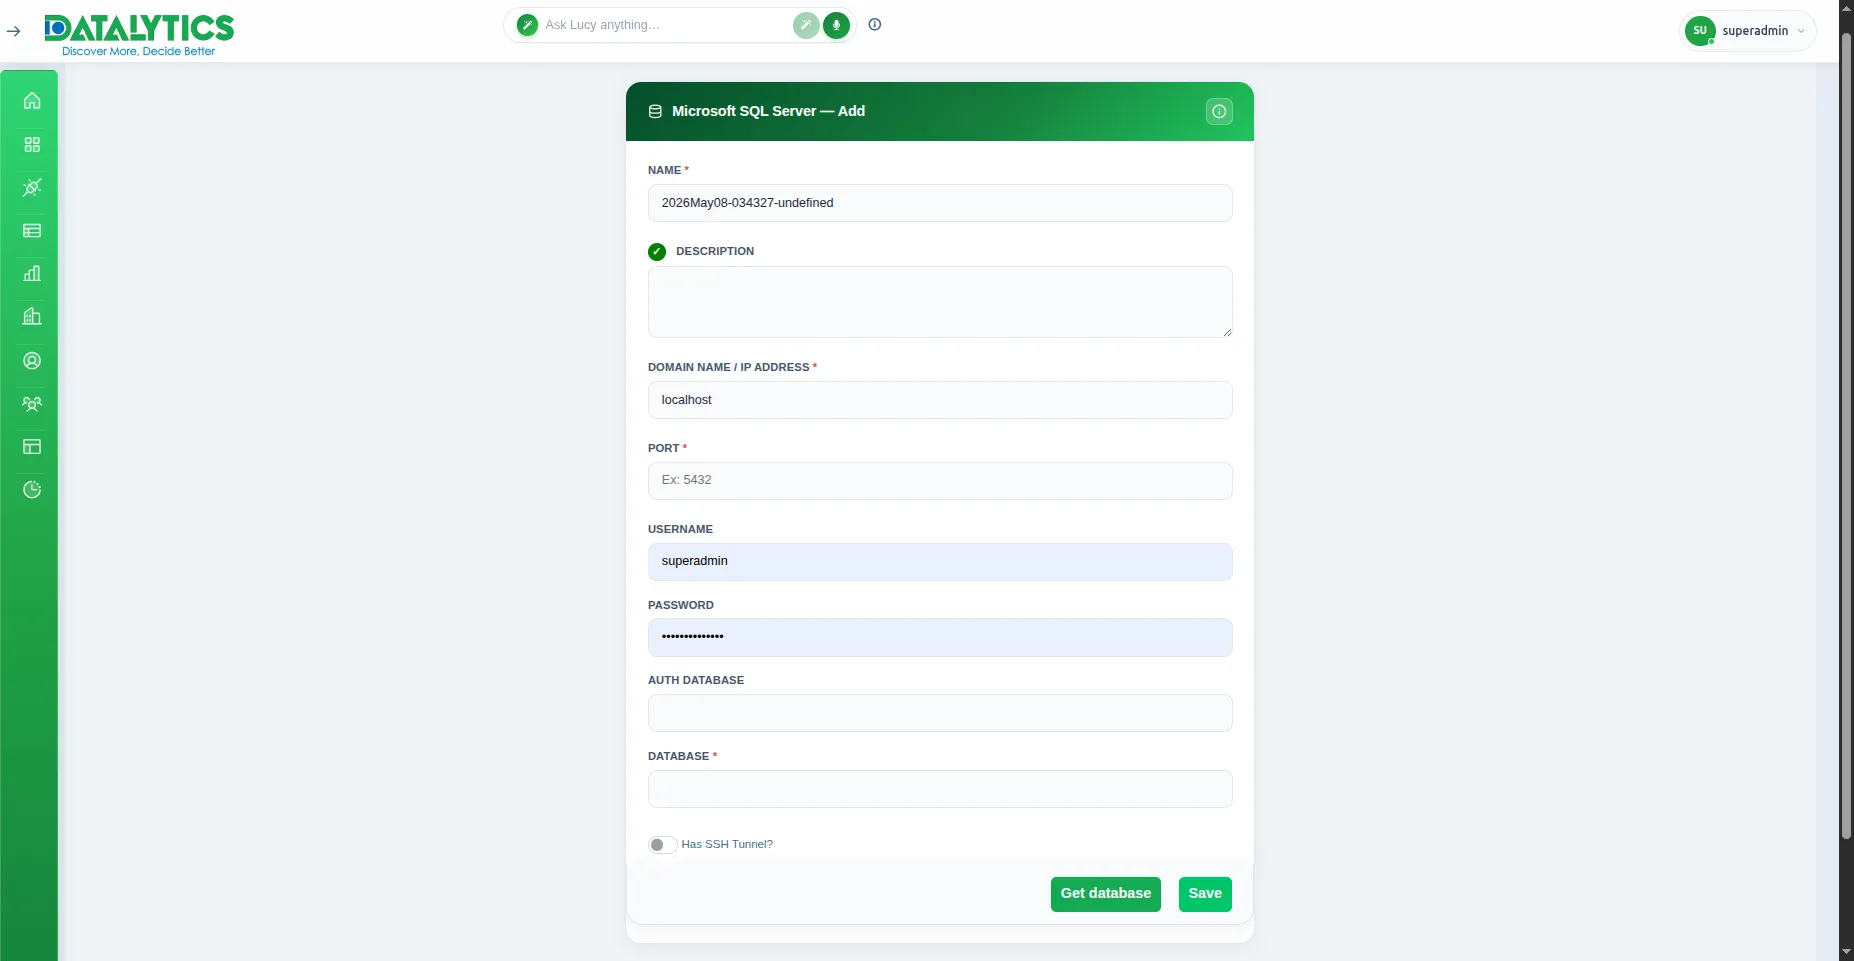The width and height of the screenshot is (1854, 961).
Task: Click the "superadmin" account name at top
Action: [1755, 31]
